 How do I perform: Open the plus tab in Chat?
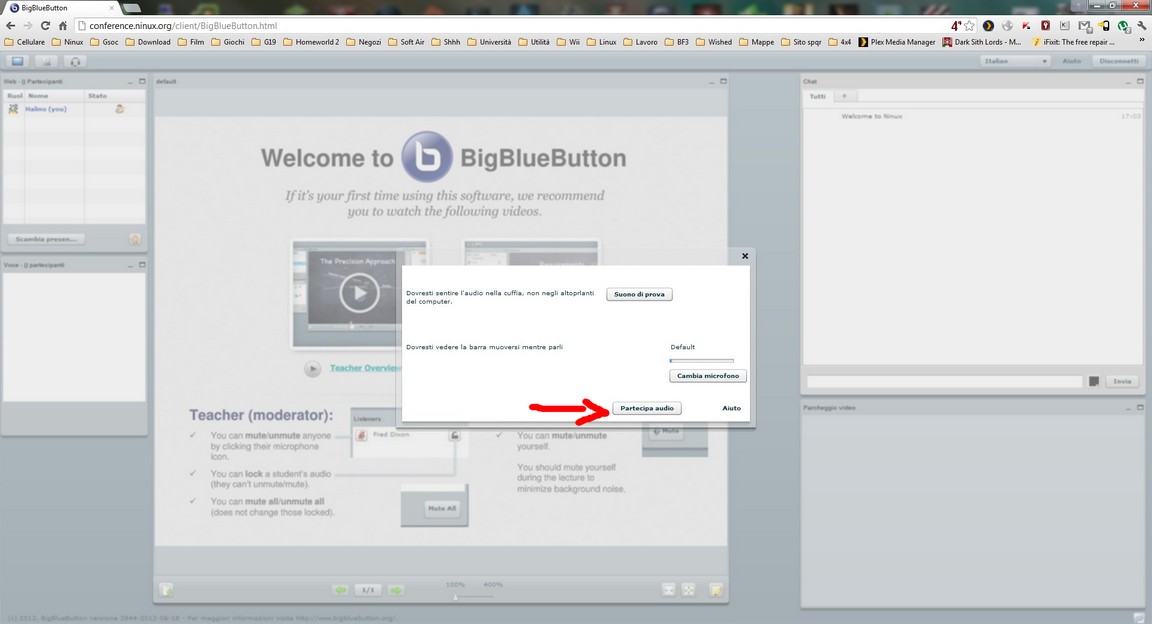(x=843, y=96)
